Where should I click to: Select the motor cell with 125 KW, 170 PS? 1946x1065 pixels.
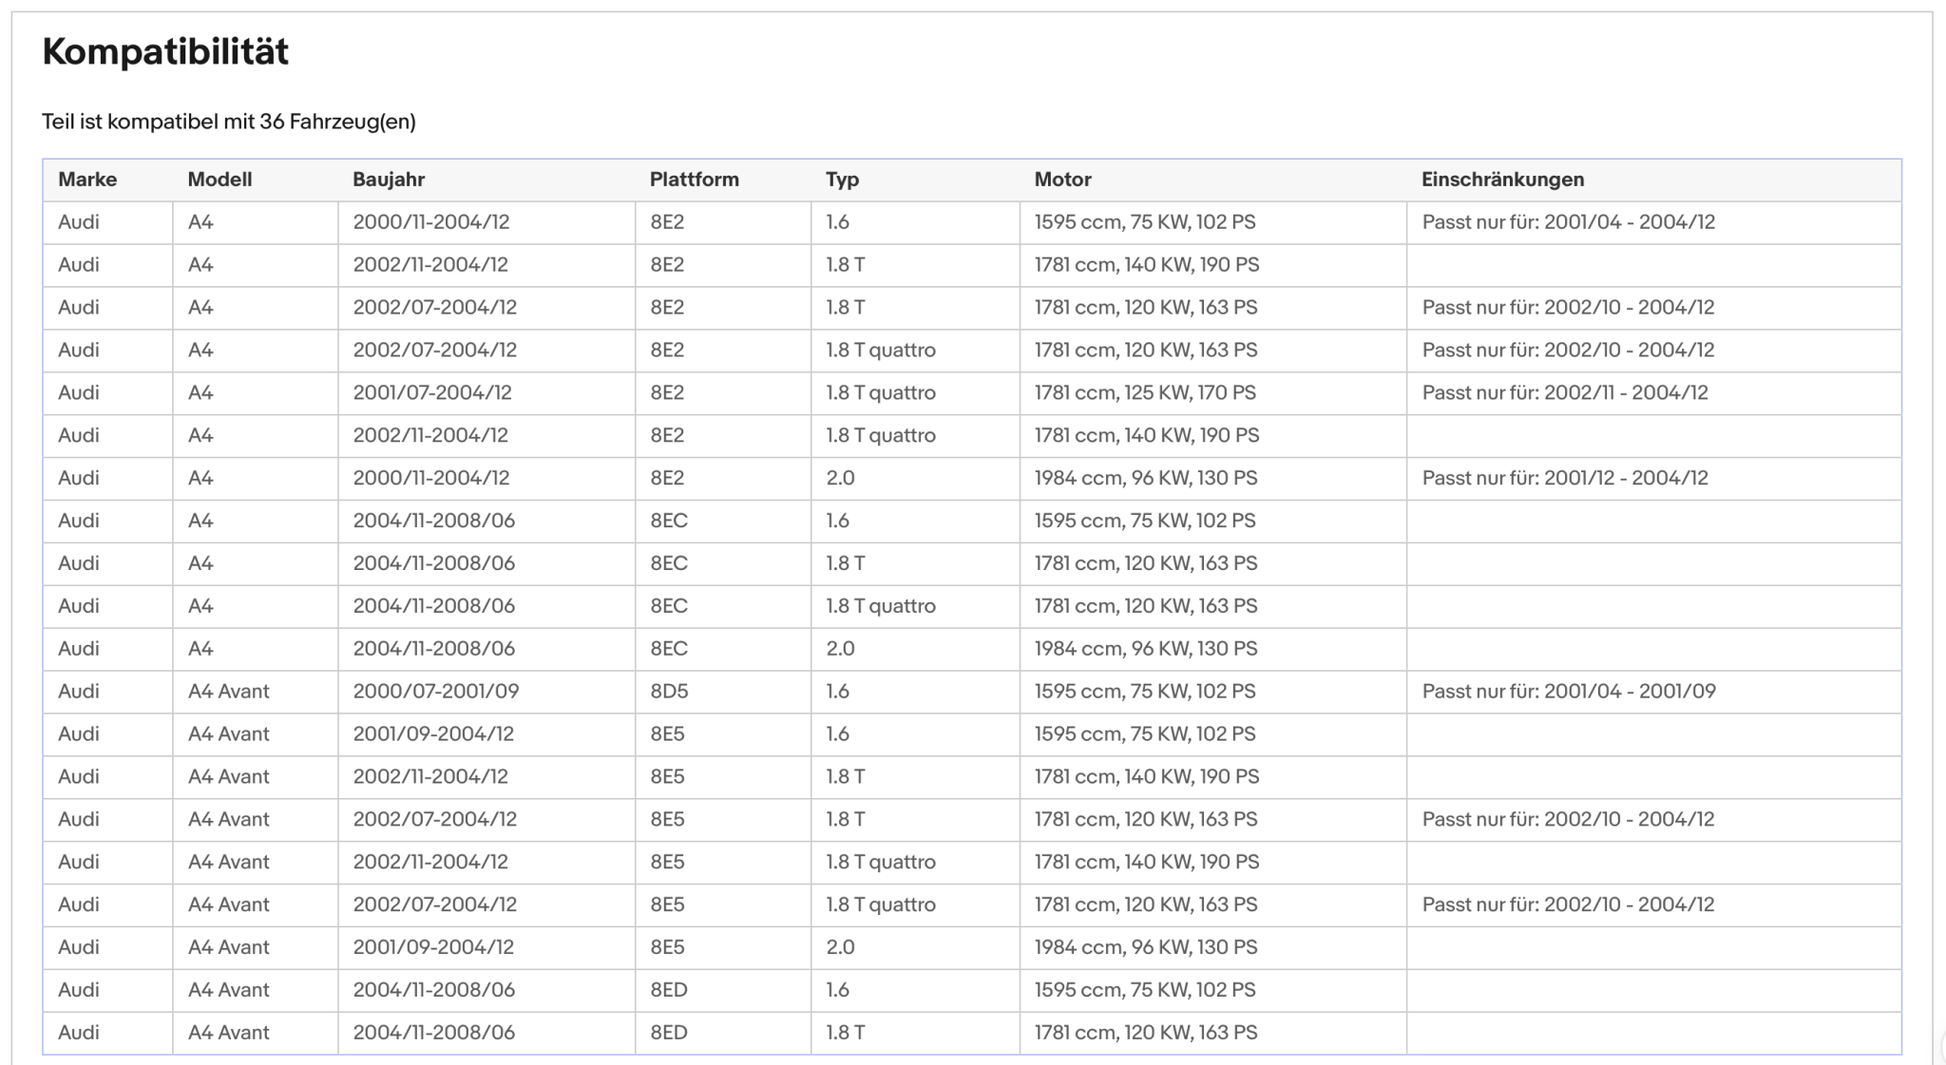pos(1144,393)
